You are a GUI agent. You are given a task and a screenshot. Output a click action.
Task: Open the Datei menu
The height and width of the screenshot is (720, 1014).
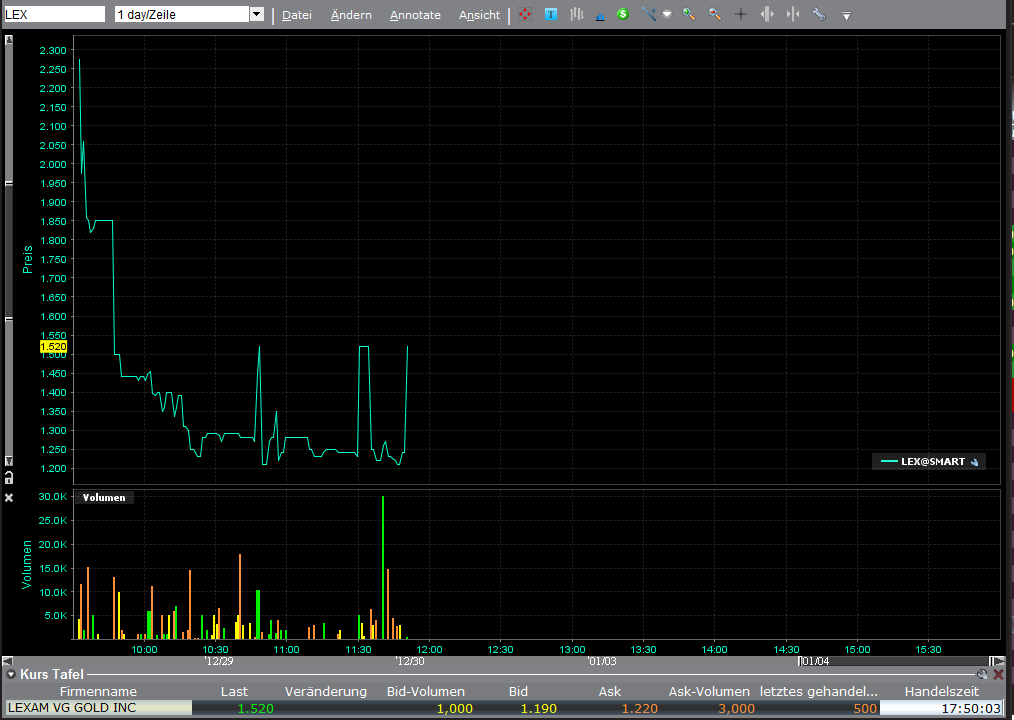pos(296,15)
